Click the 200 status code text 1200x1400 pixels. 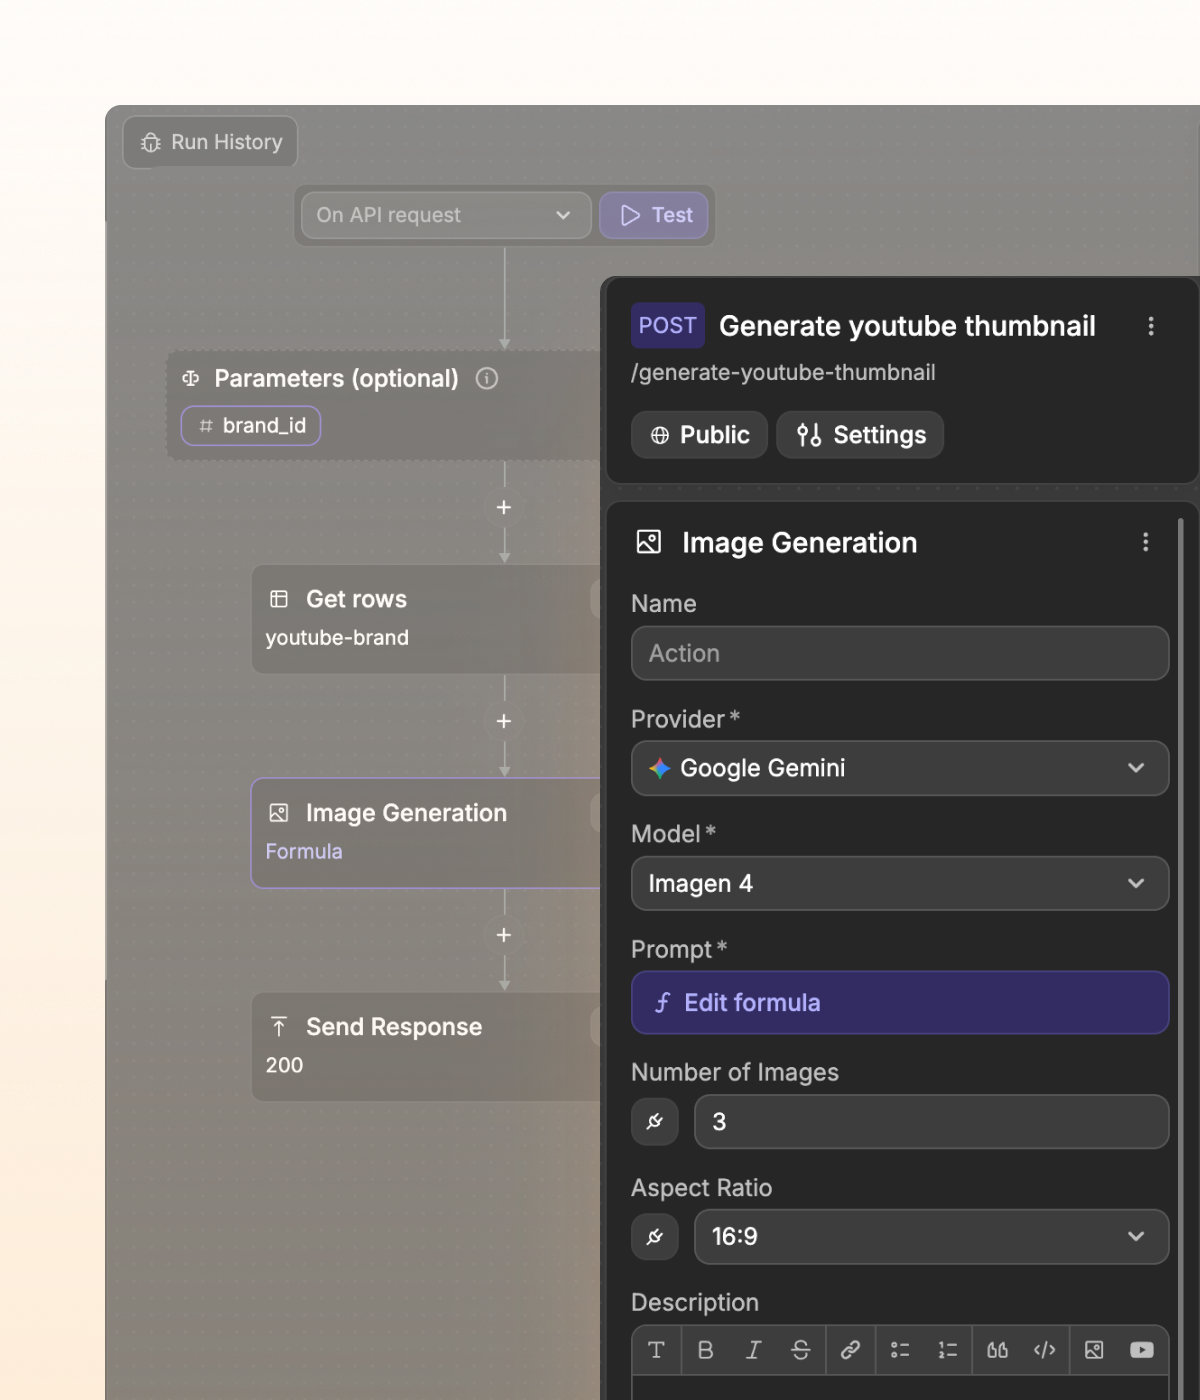point(284,1066)
